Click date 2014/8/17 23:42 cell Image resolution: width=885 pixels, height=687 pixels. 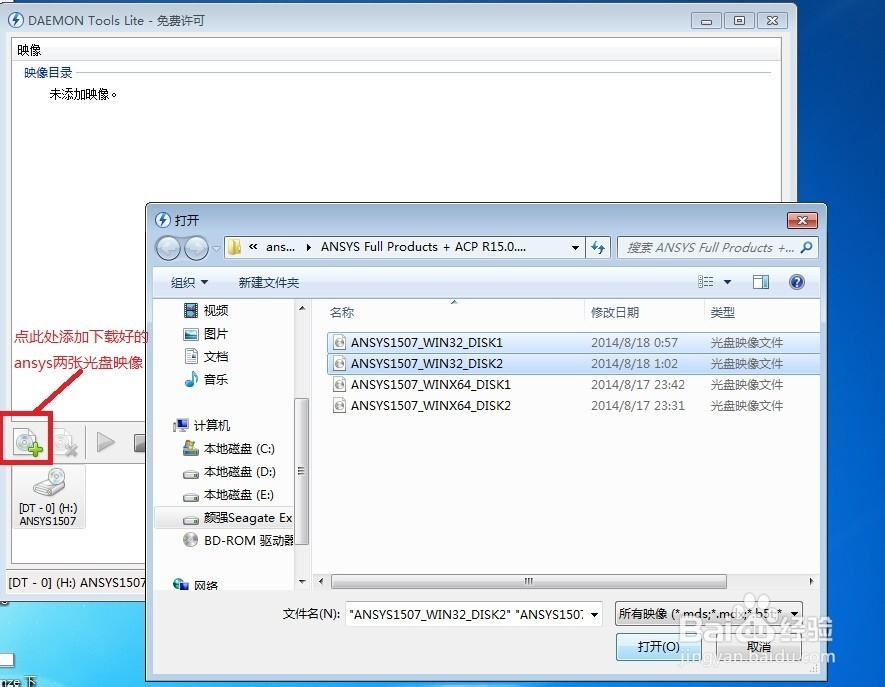click(638, 384)
